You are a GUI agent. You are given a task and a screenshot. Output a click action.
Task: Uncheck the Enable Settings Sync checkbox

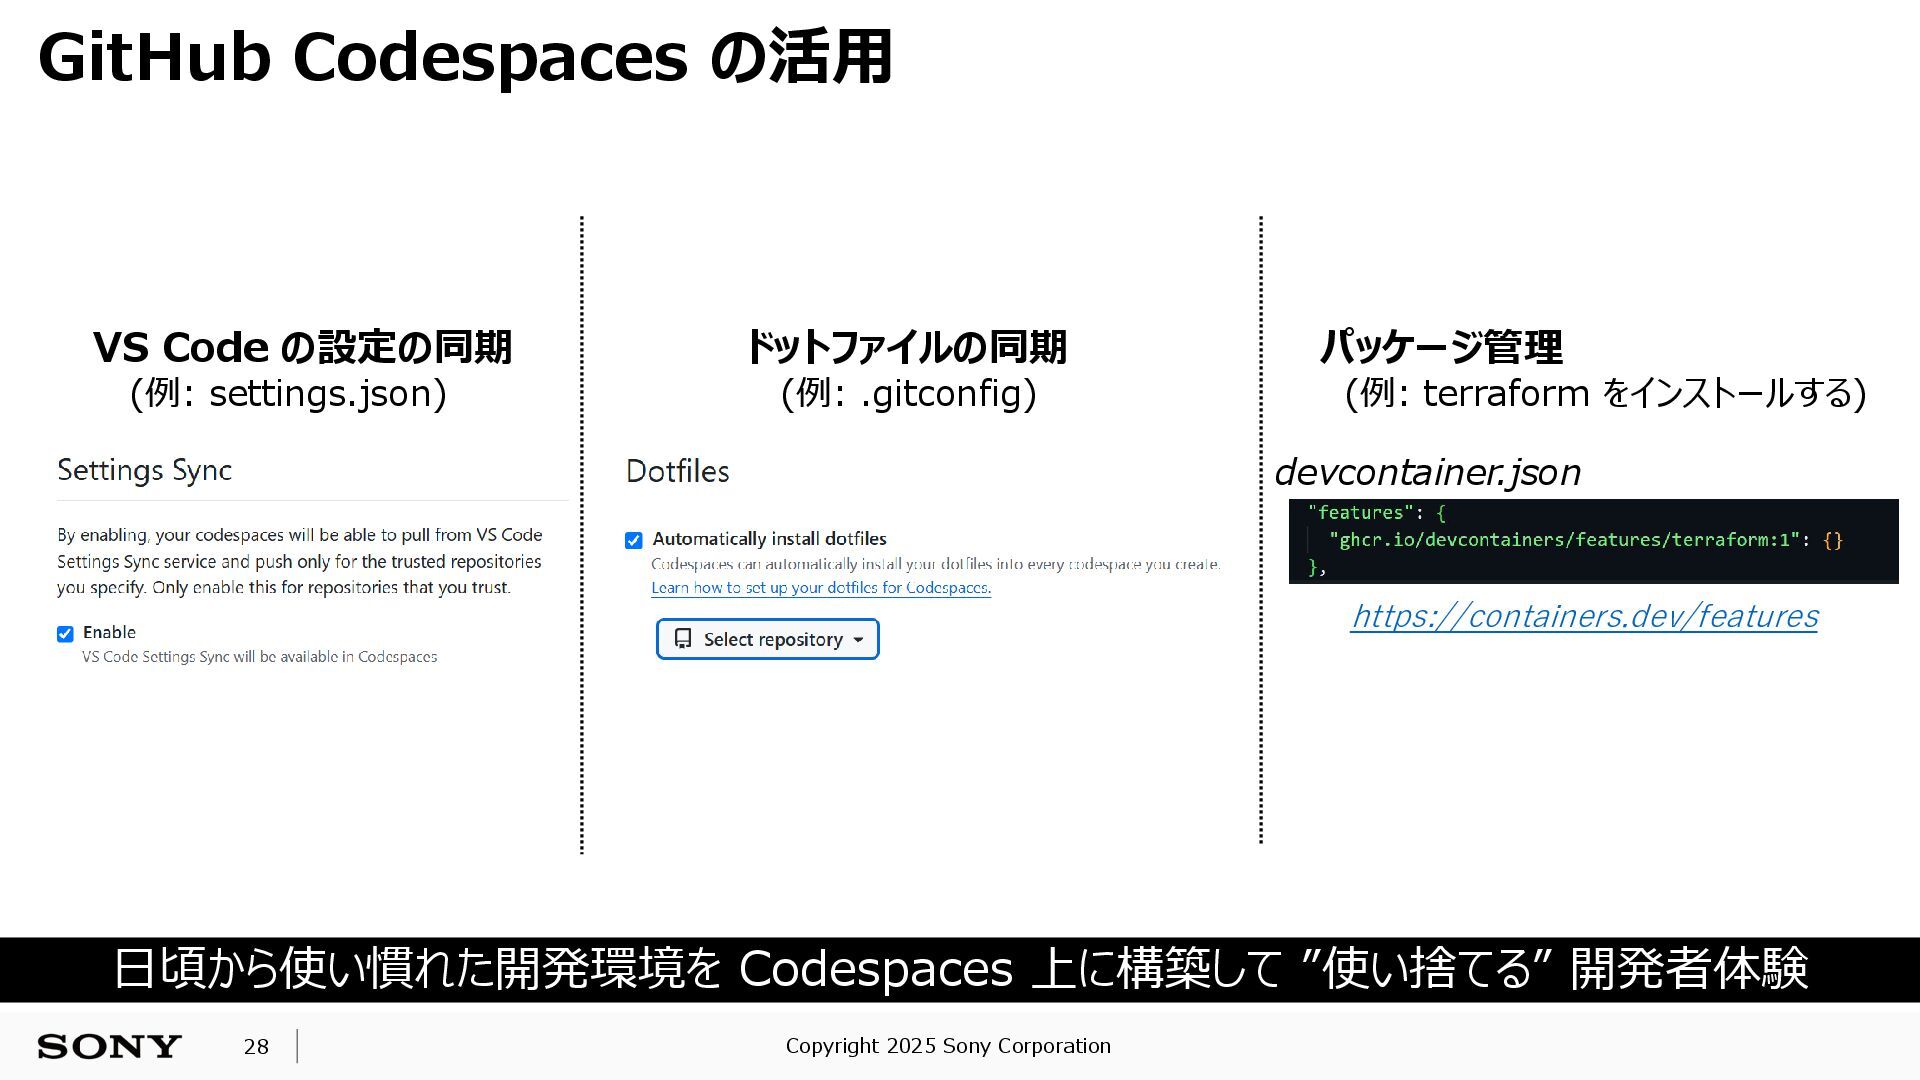[65, 634]
